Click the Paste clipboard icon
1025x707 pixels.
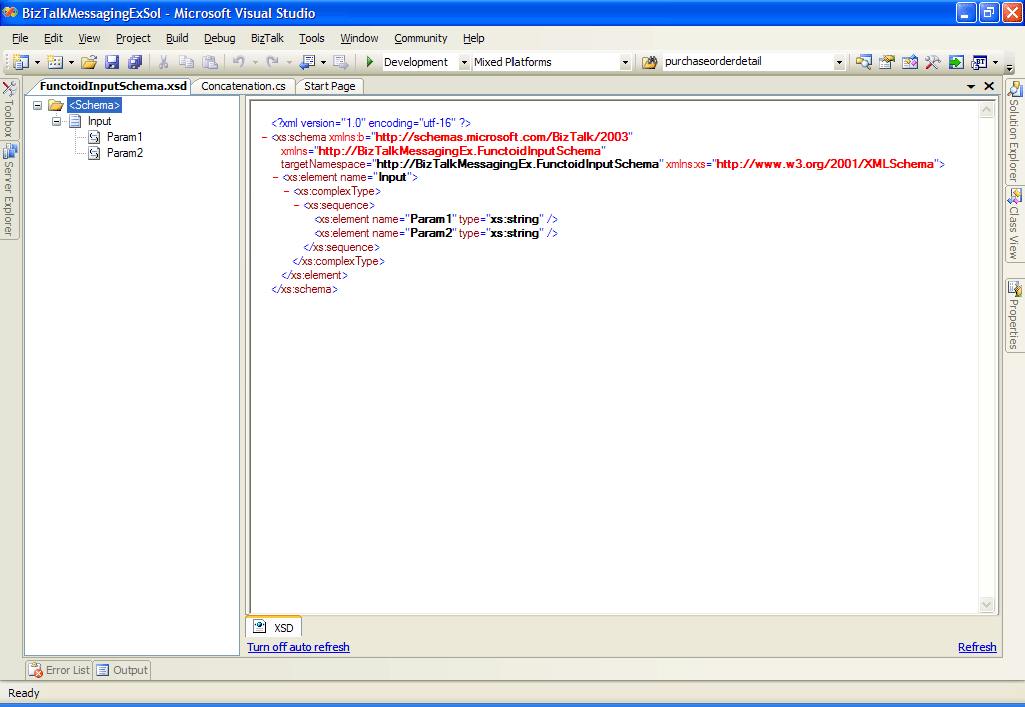pos(210,62)
